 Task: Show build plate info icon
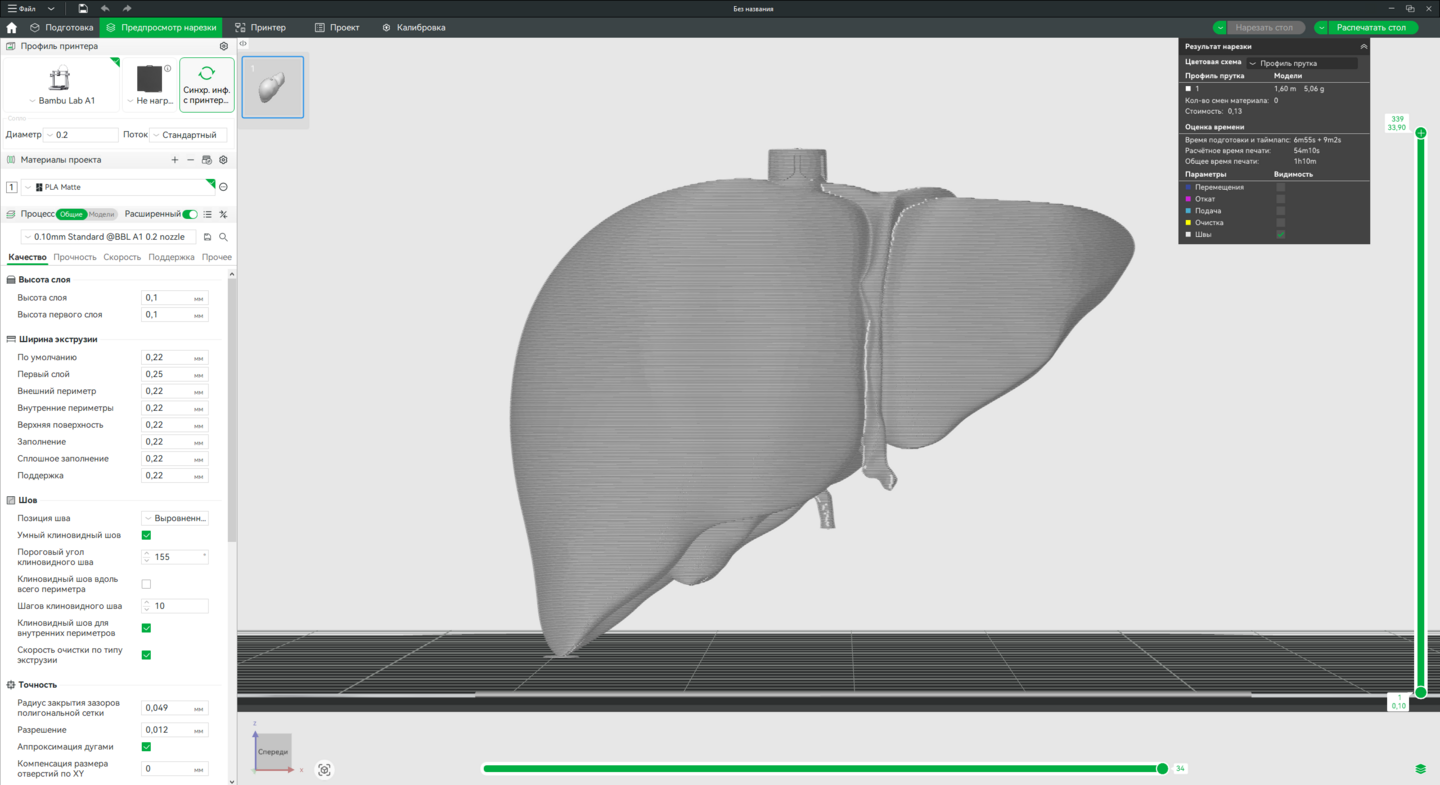point(167,69)
